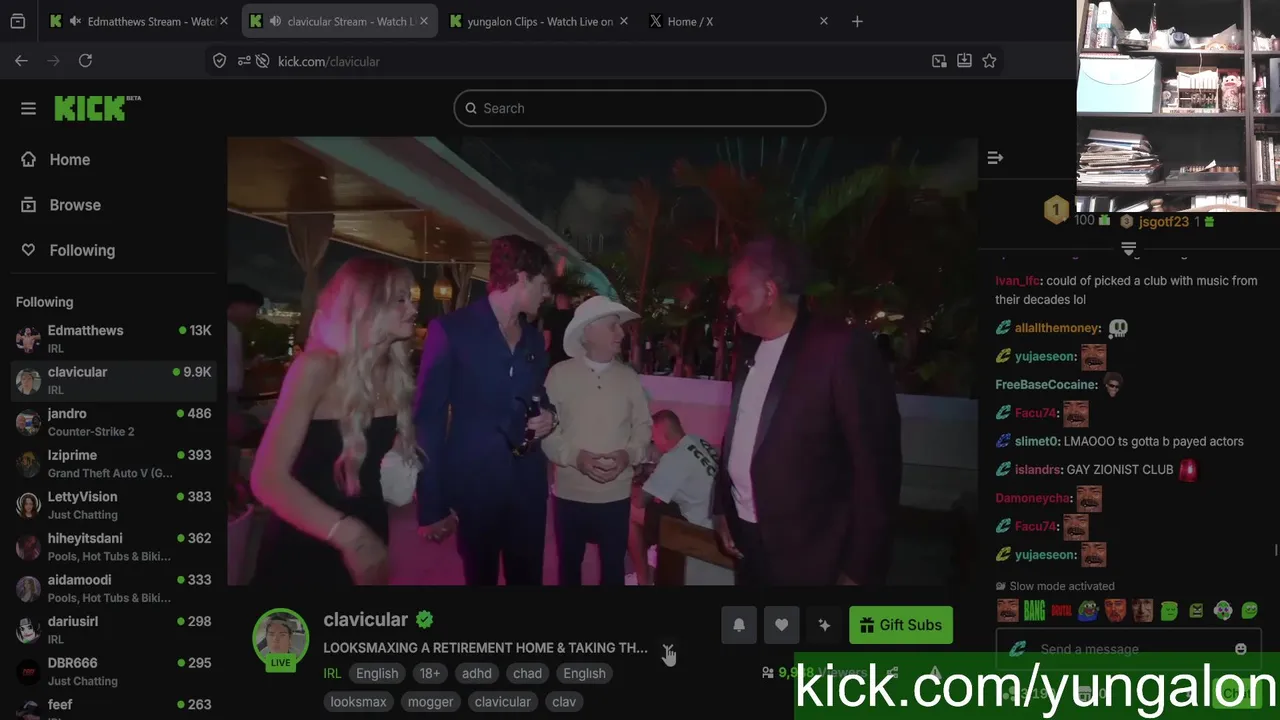
Task: Click the Pepe frog emote after BRUTAL
Action: [x=1088, y=610]
